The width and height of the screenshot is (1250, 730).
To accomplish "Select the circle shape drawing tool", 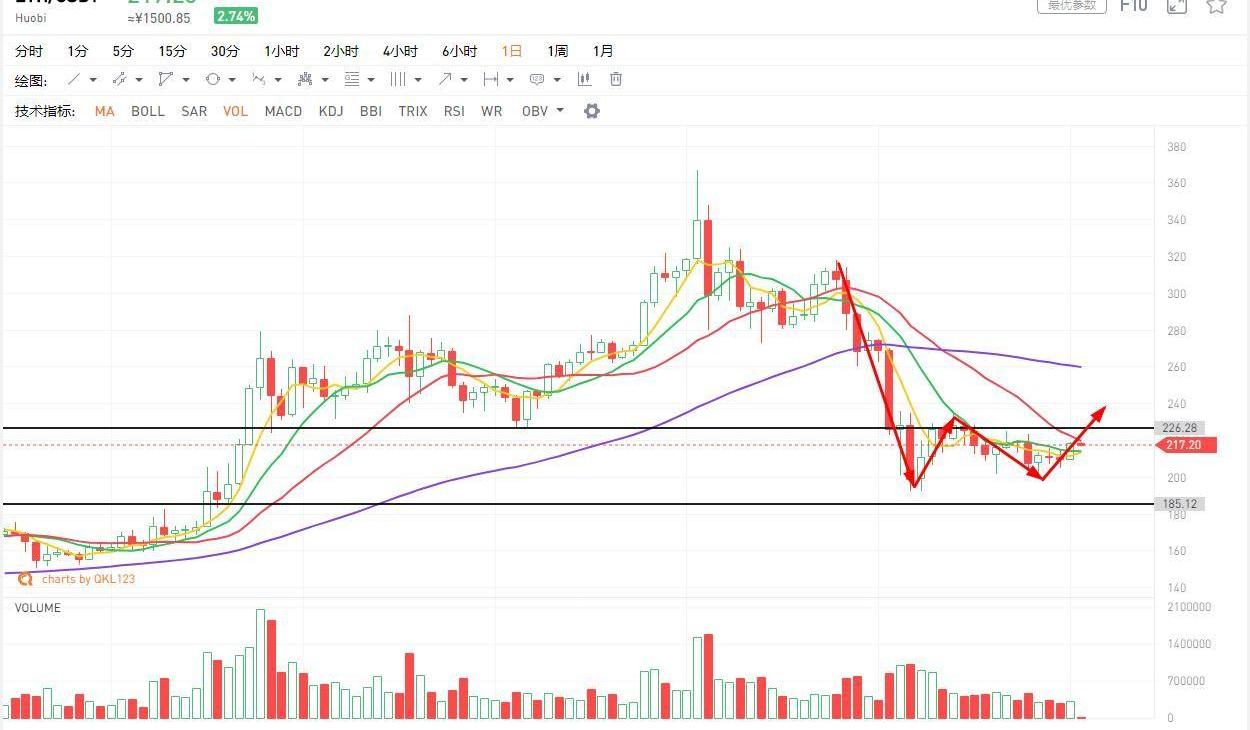I will [x=212, y=80].
